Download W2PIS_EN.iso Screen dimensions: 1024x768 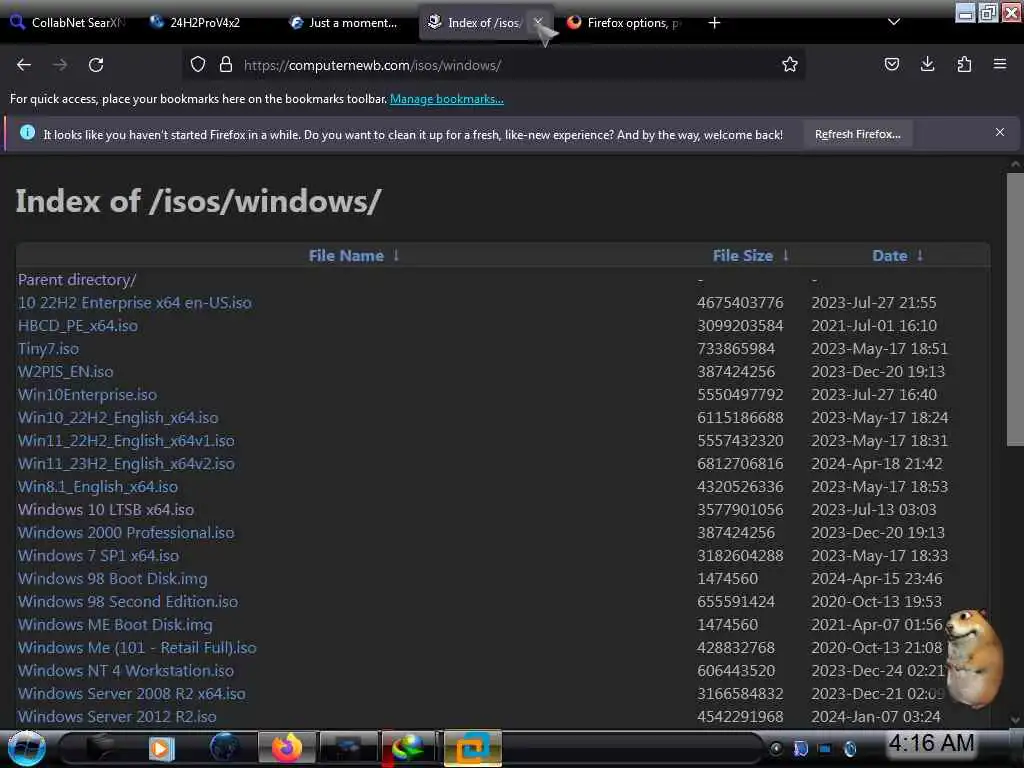click(65, 372)
